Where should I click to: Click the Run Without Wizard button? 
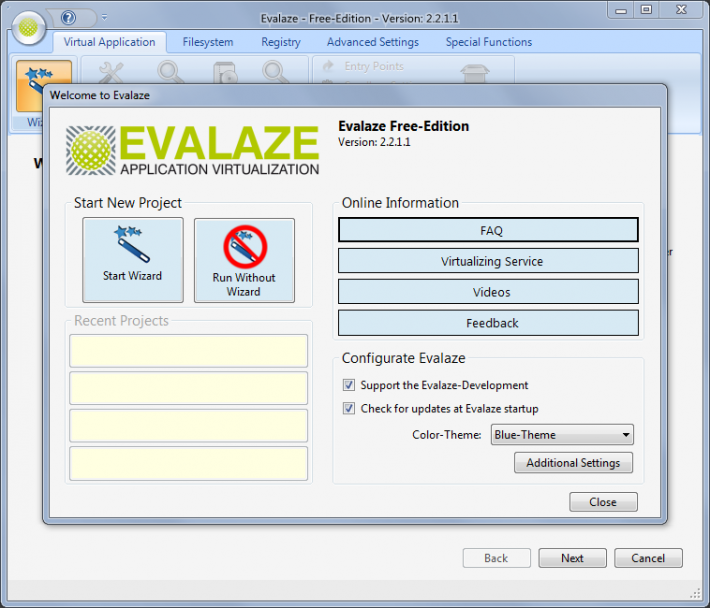tap(244, 260)
